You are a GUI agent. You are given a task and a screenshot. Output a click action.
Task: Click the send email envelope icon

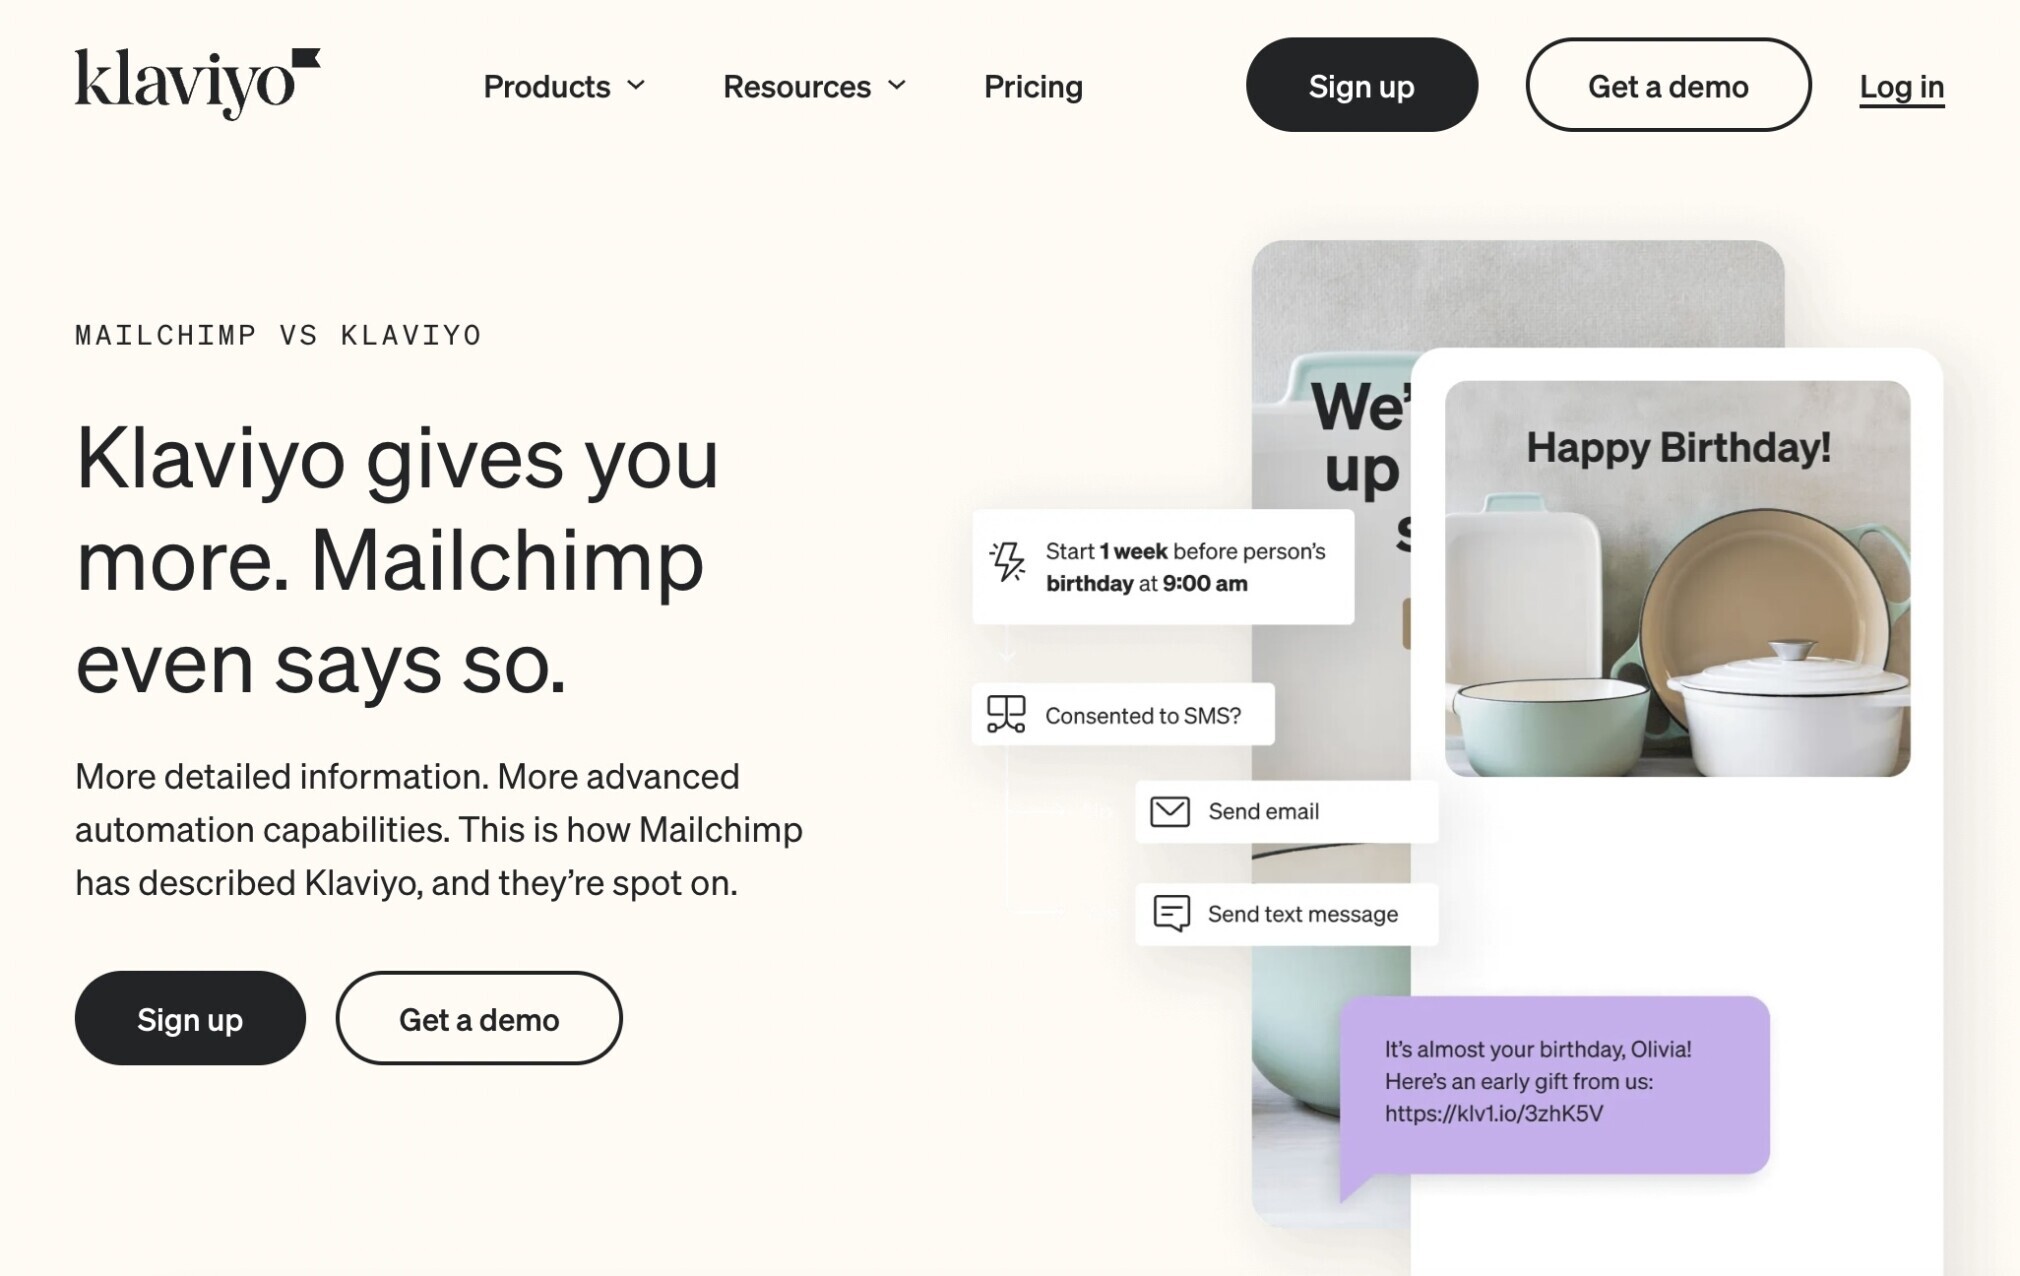point(1170,810)
